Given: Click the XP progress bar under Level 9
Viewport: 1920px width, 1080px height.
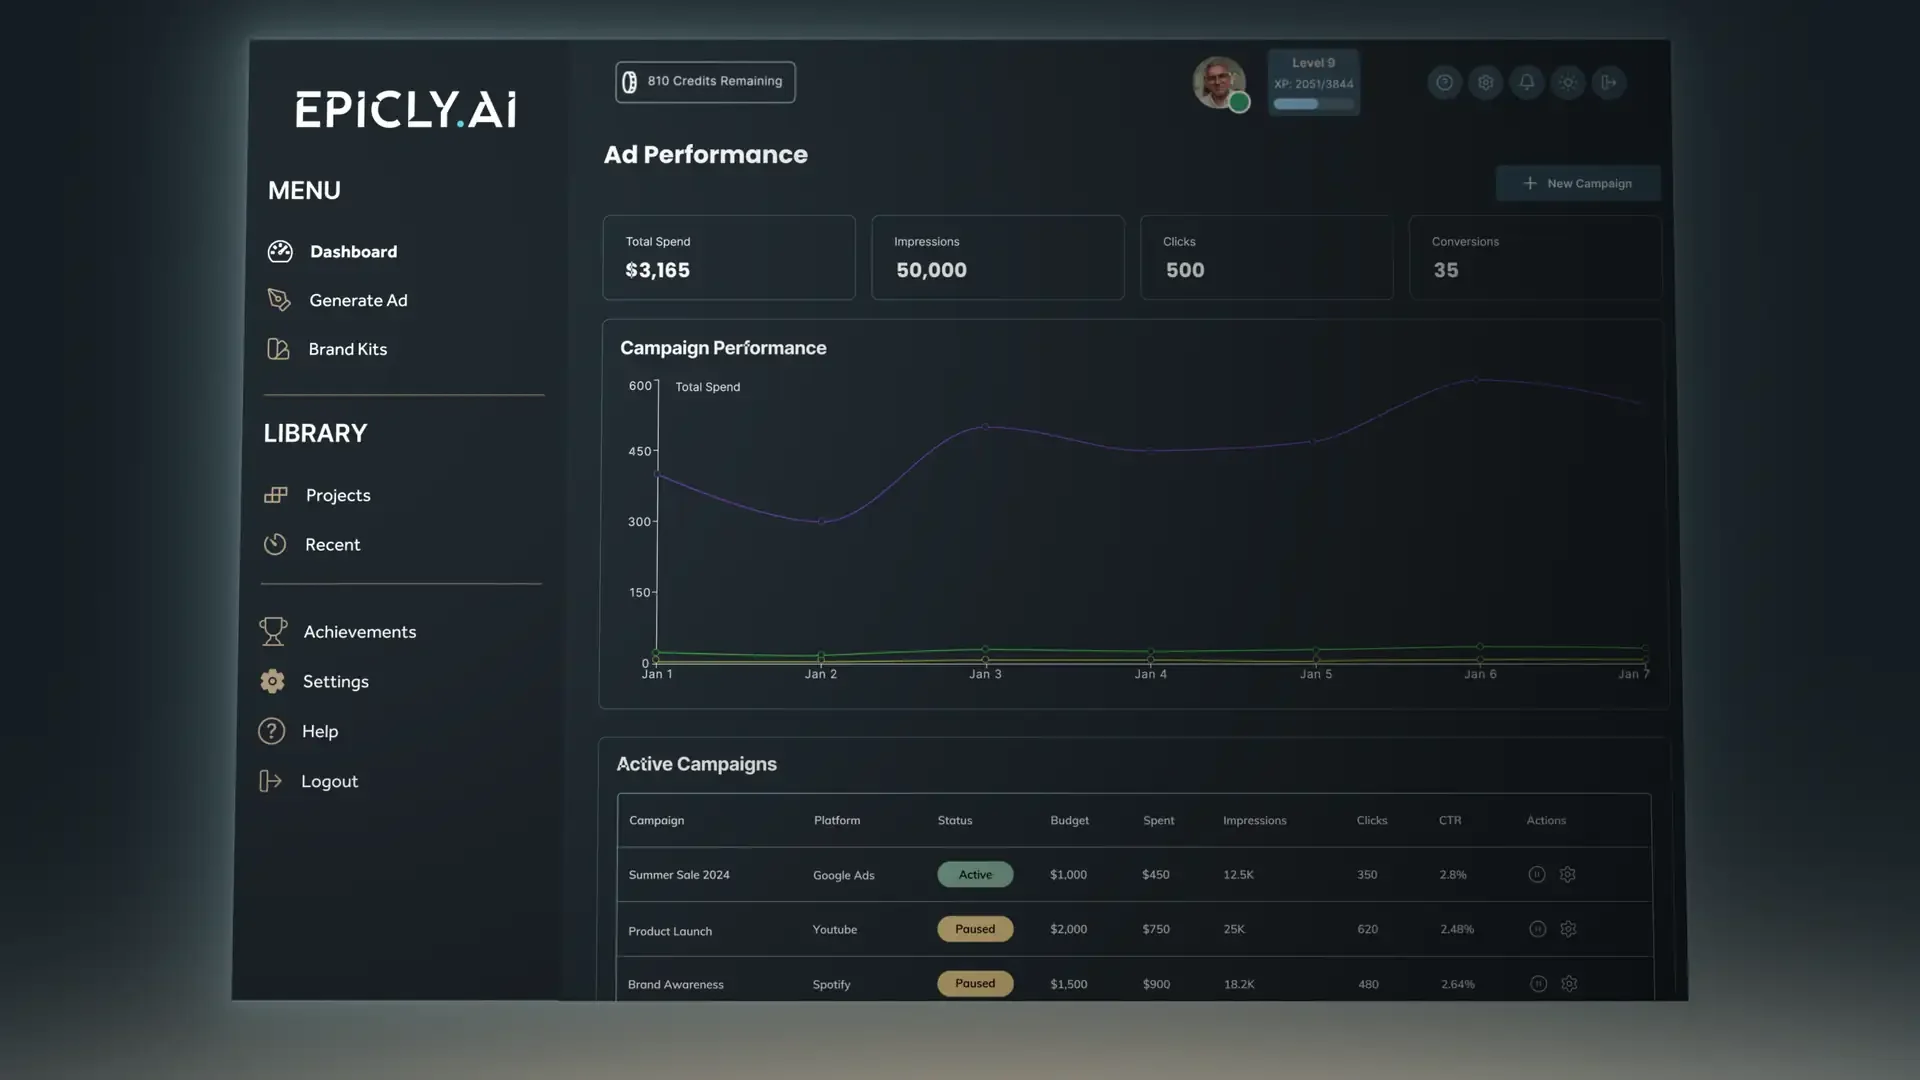Looking at the screenshot, I should [x=1311, y=104].
